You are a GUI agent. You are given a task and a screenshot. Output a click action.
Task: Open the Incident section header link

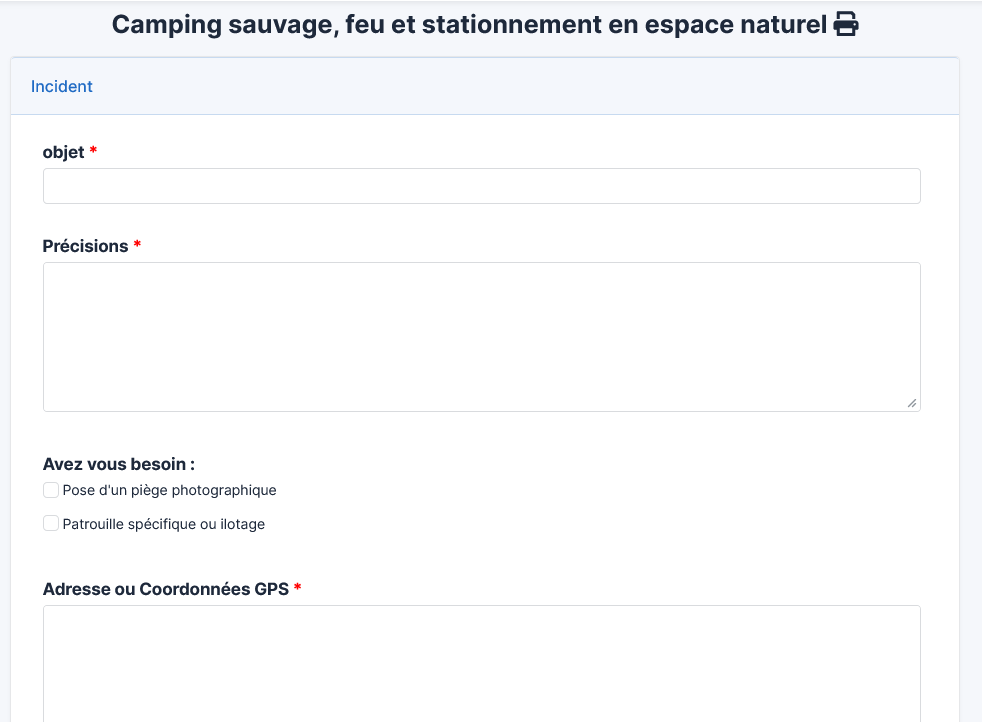pyautogui.click(x=62, y=87)
